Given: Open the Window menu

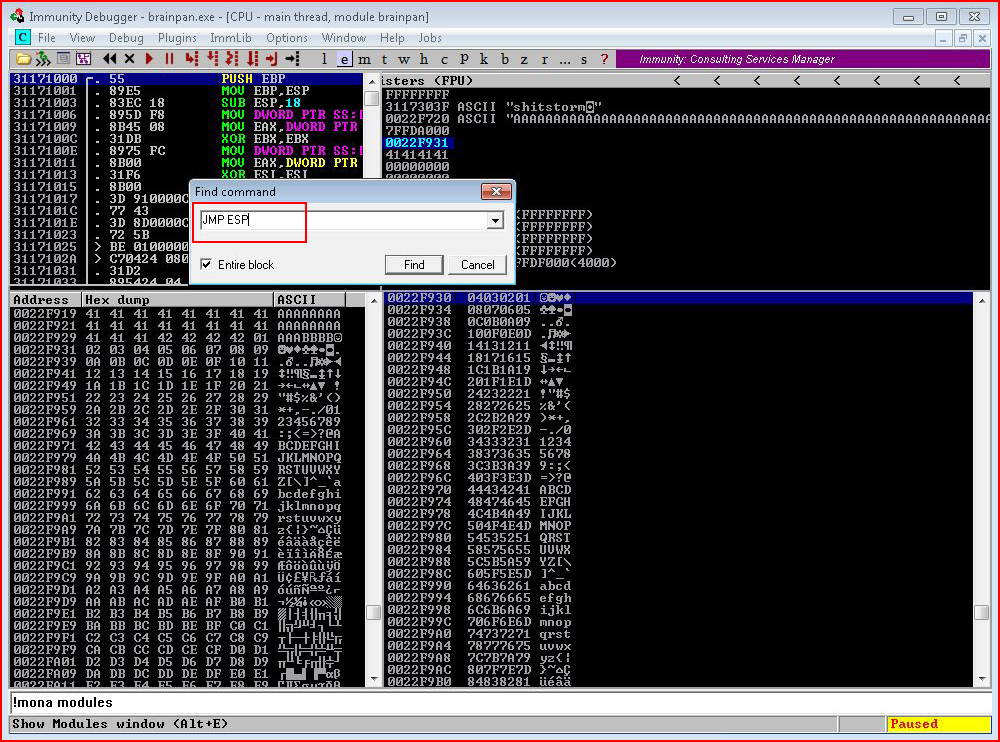Looking at the screenshot, I should 344,38.
